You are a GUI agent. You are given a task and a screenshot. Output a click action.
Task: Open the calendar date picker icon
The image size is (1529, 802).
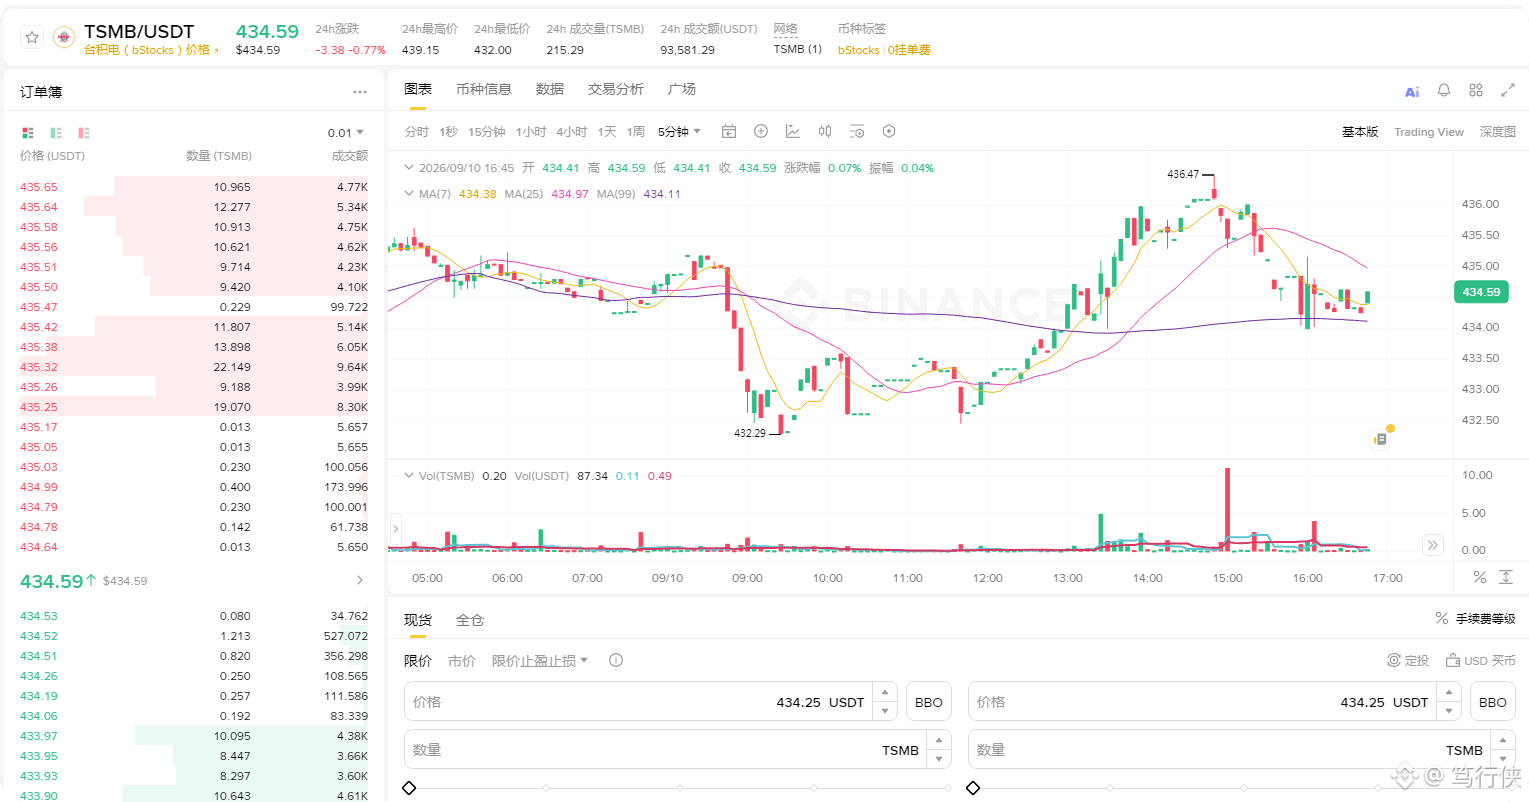tap(729, 131)
